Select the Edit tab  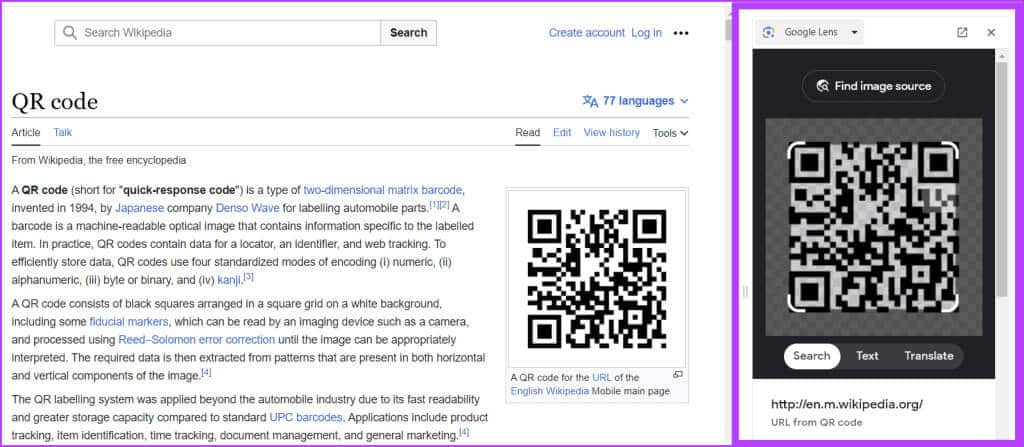click(x=562, y=133)
